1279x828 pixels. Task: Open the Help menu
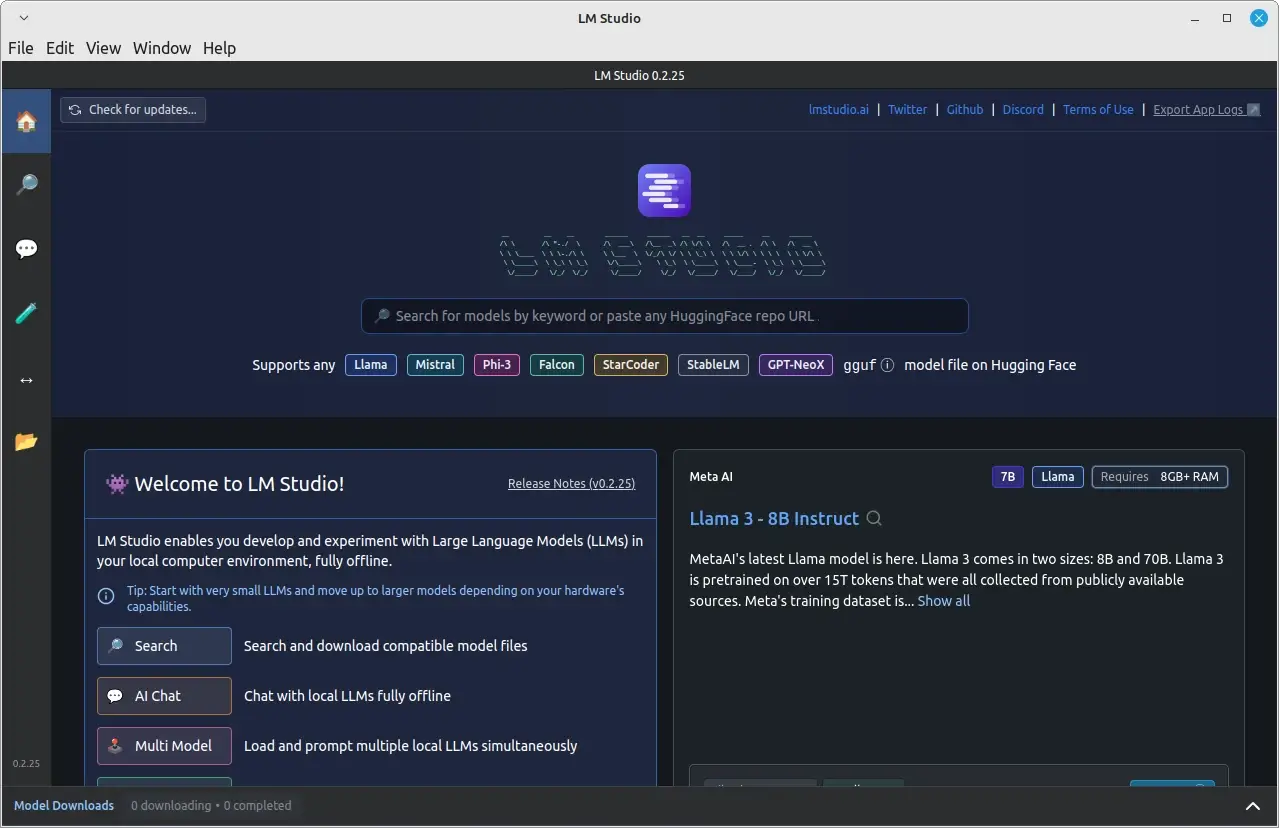click(219, 48)
